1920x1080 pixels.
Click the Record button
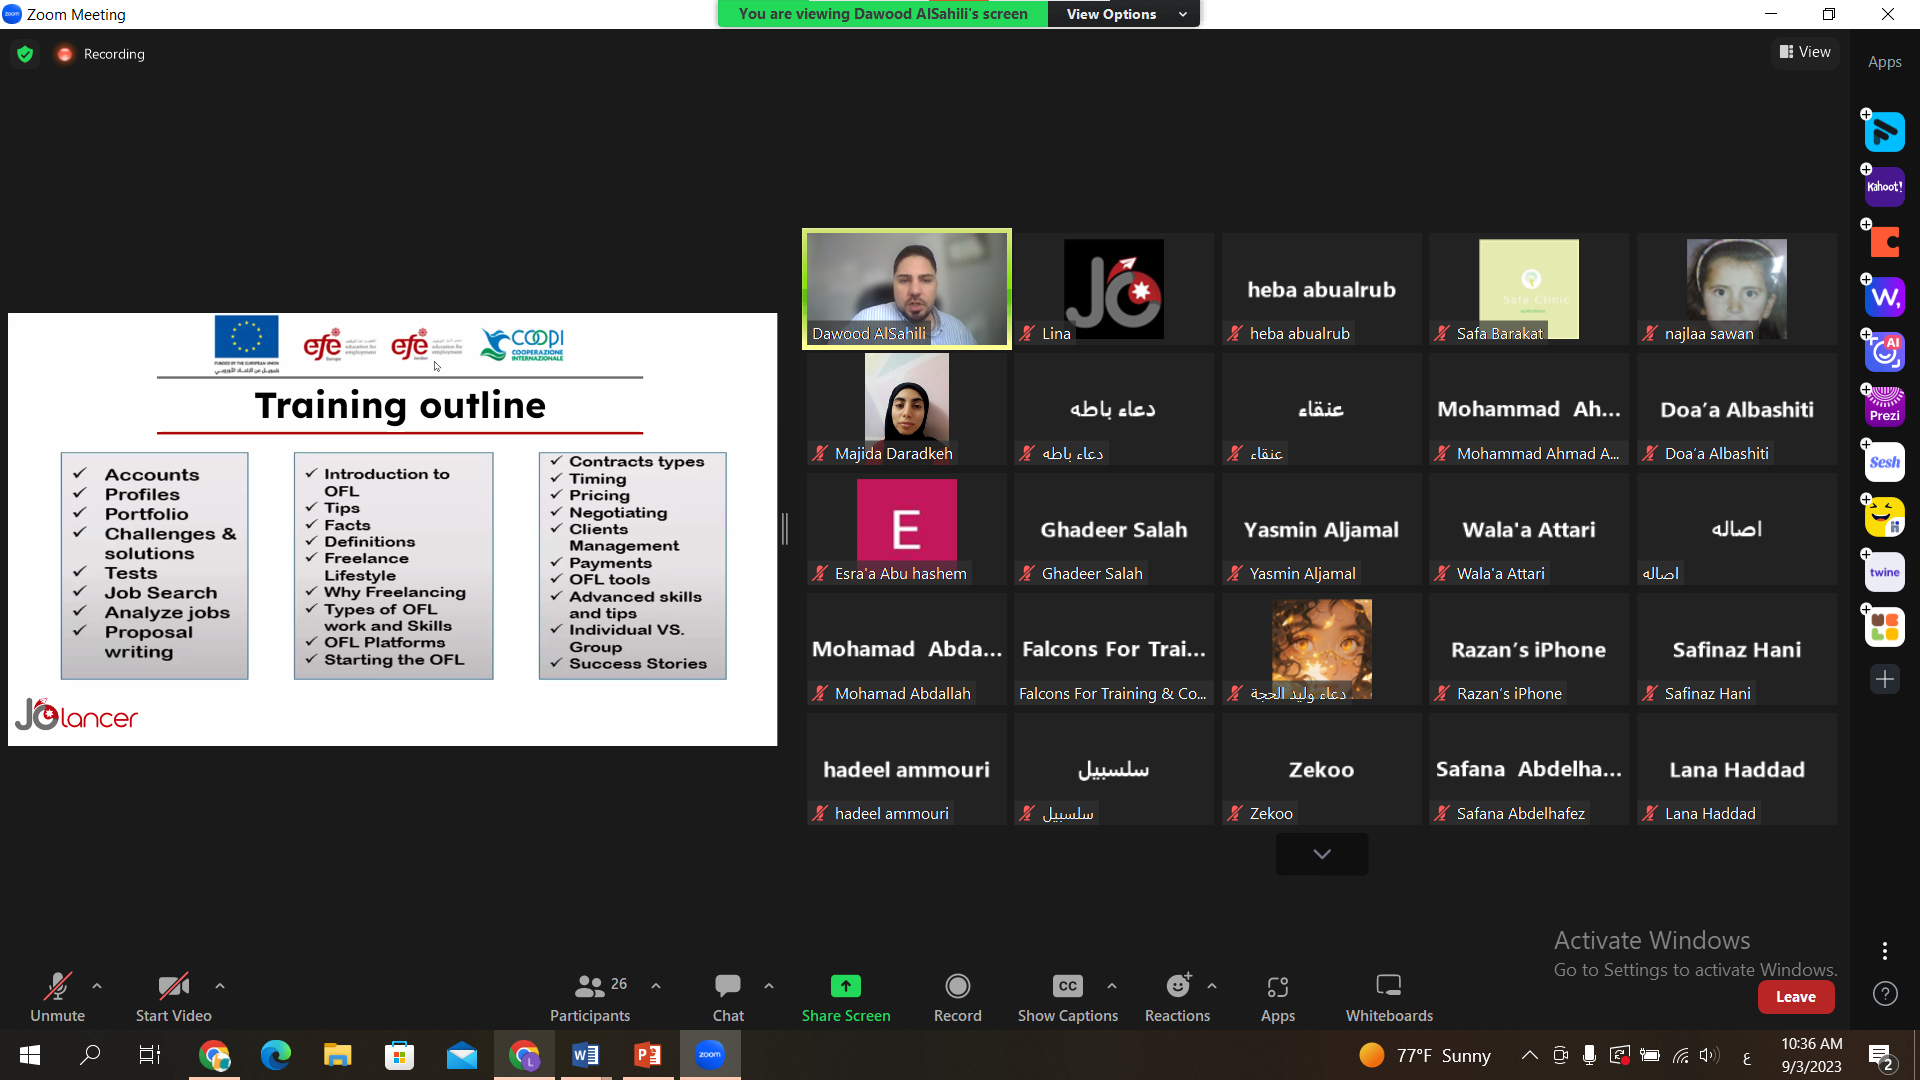coord(957,997)
